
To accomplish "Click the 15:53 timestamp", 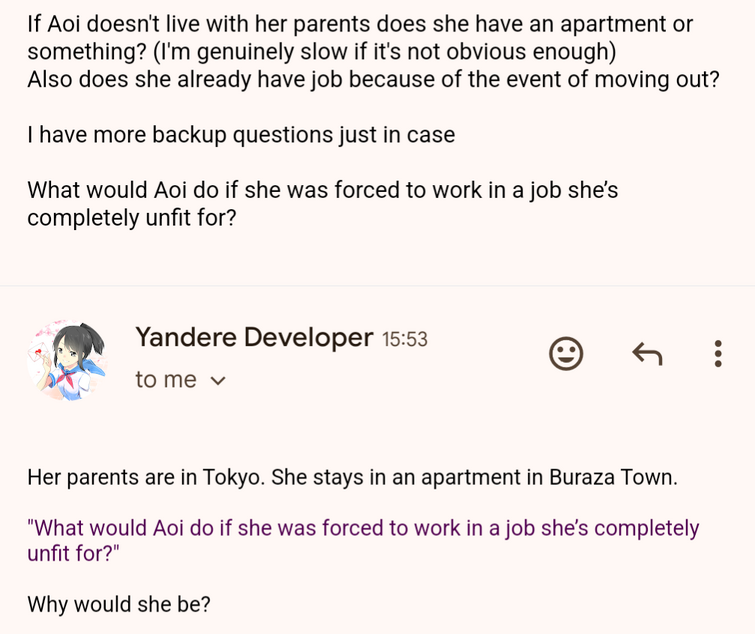I will tap(404, 339).
